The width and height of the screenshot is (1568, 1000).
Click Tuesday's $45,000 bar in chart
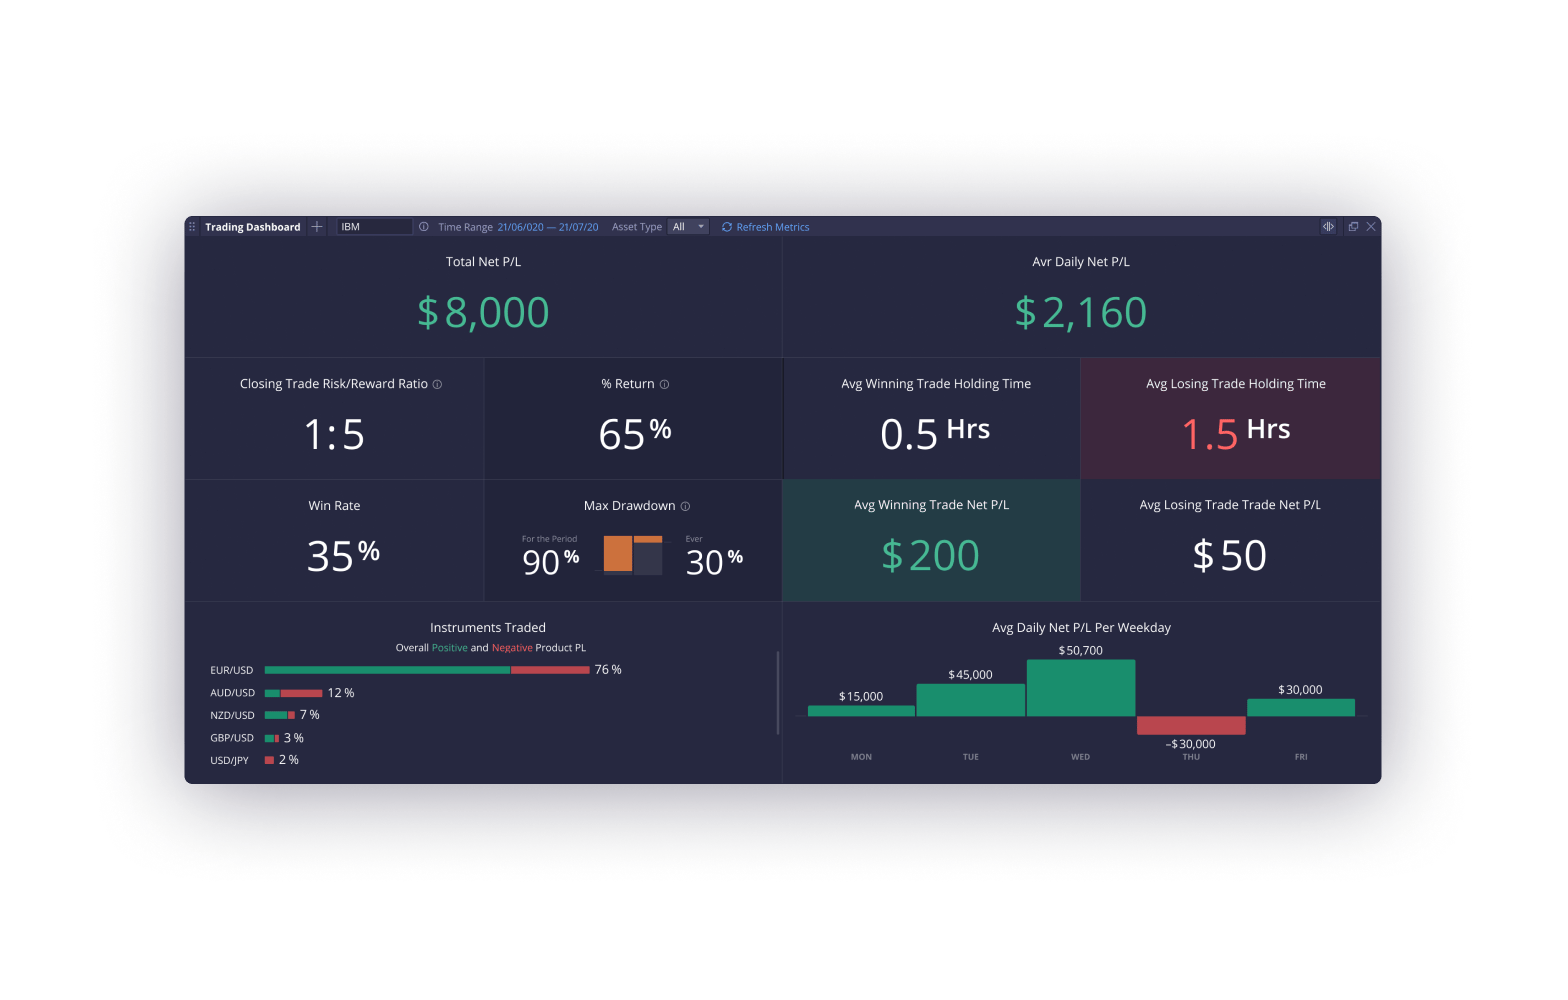(971, 700)
